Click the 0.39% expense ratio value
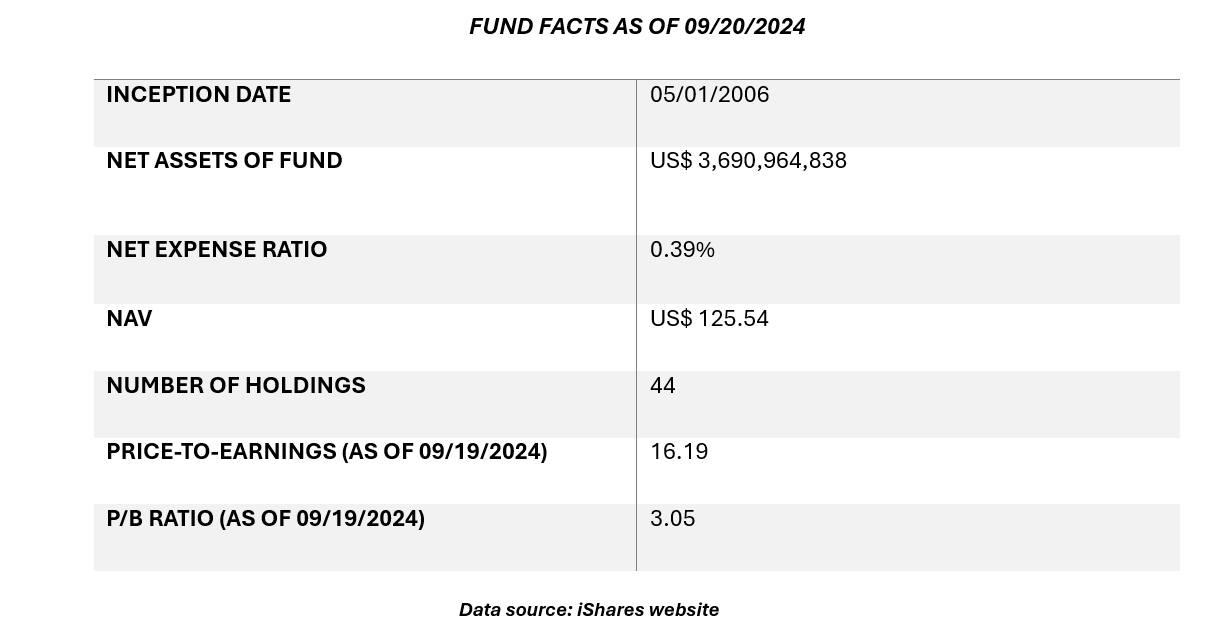Viewport: 1225px width, 629px height. click(682, 250)
